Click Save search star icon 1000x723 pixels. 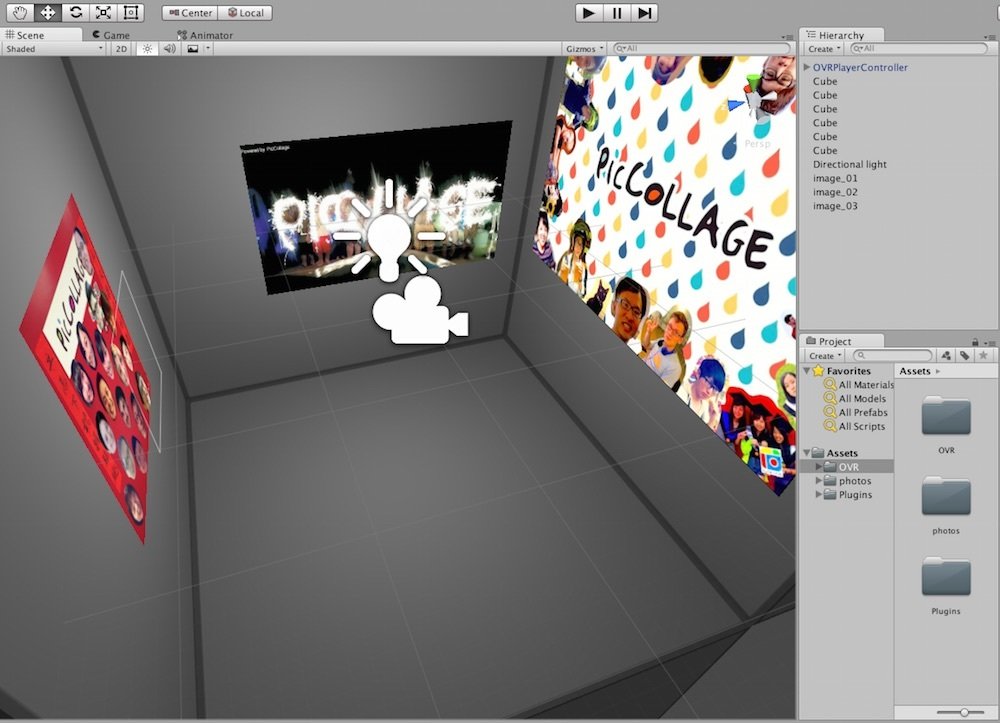(983, 355)
